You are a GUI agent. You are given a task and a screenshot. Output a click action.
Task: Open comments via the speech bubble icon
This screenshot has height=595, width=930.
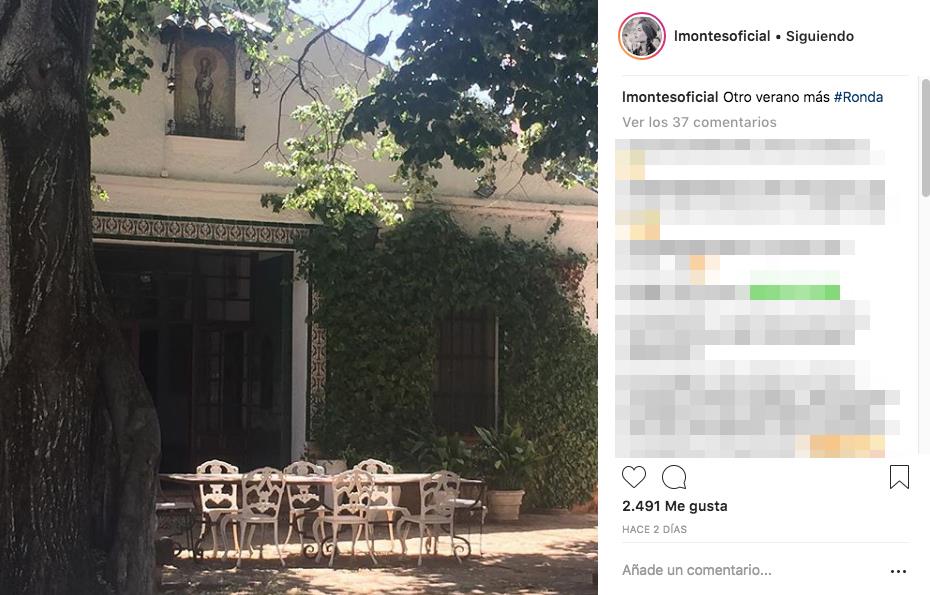(674, 477)
